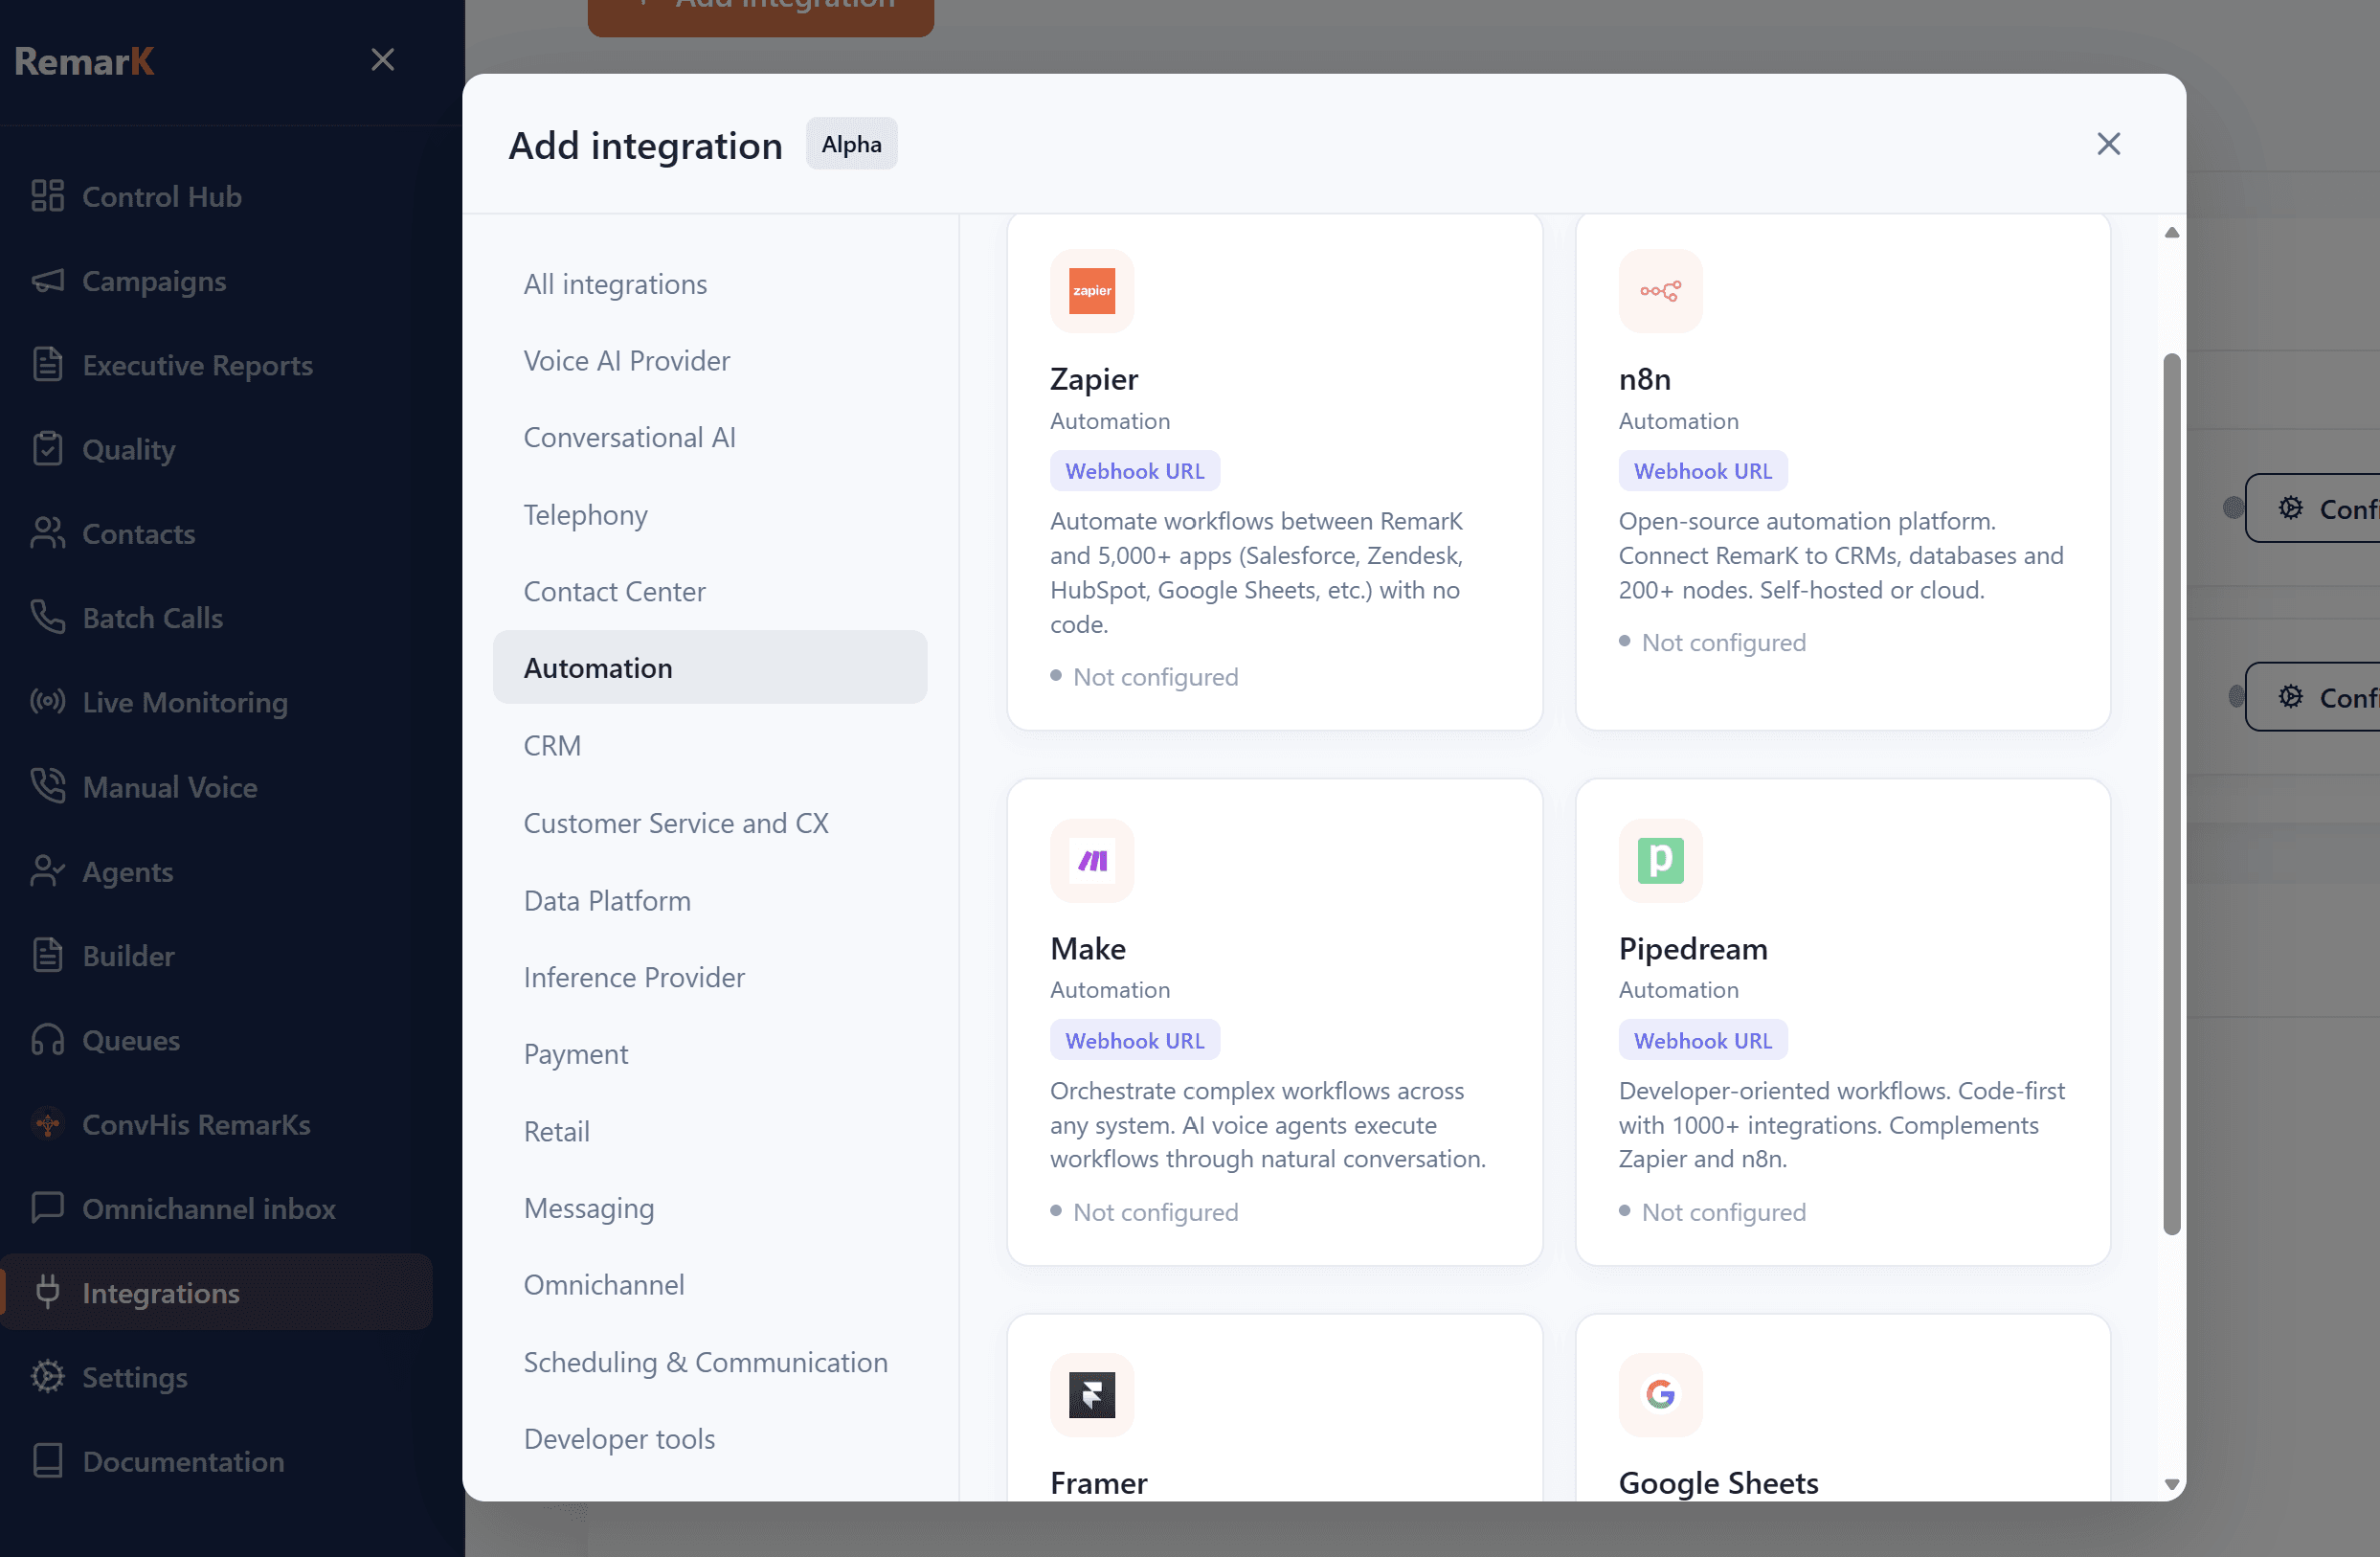The height and width of the screenshot is (1557, 2380).
Task: Click the Pipedream logo icon
Action: click(x=1659, y=860)
